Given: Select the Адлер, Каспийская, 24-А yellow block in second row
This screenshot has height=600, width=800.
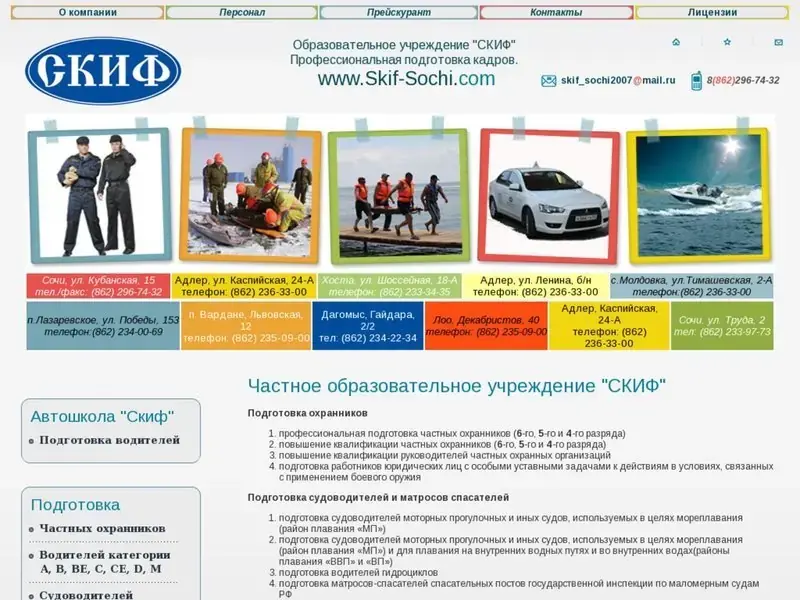Looking at the screenshot, I should pos(609,326).
